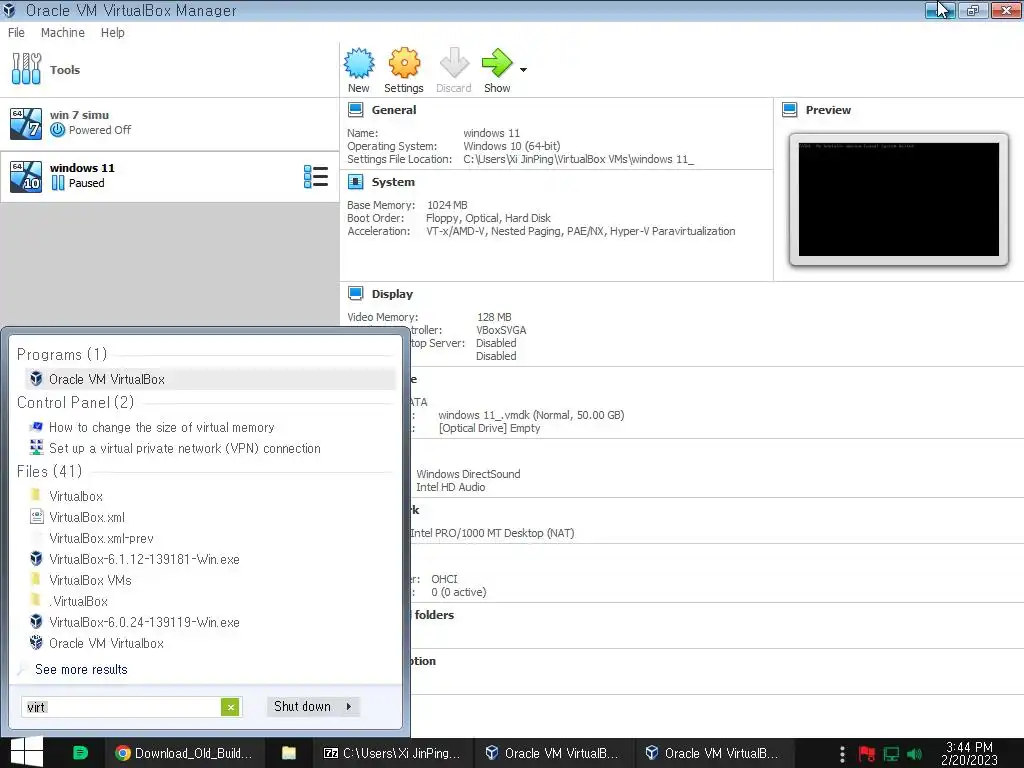Viewport: 1024px width, 768px height.
Task: Click the Boot Order value text
Action: (x=488, y=218)
